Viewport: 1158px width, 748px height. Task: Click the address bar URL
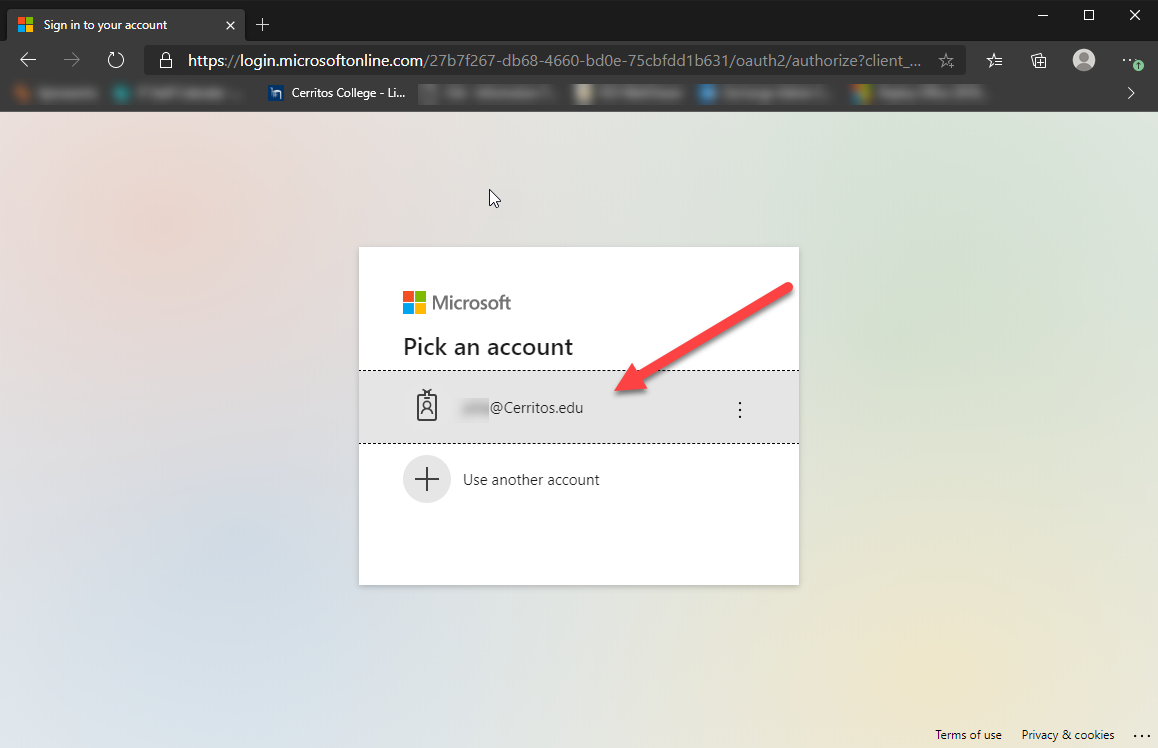[x=554, y=61]
